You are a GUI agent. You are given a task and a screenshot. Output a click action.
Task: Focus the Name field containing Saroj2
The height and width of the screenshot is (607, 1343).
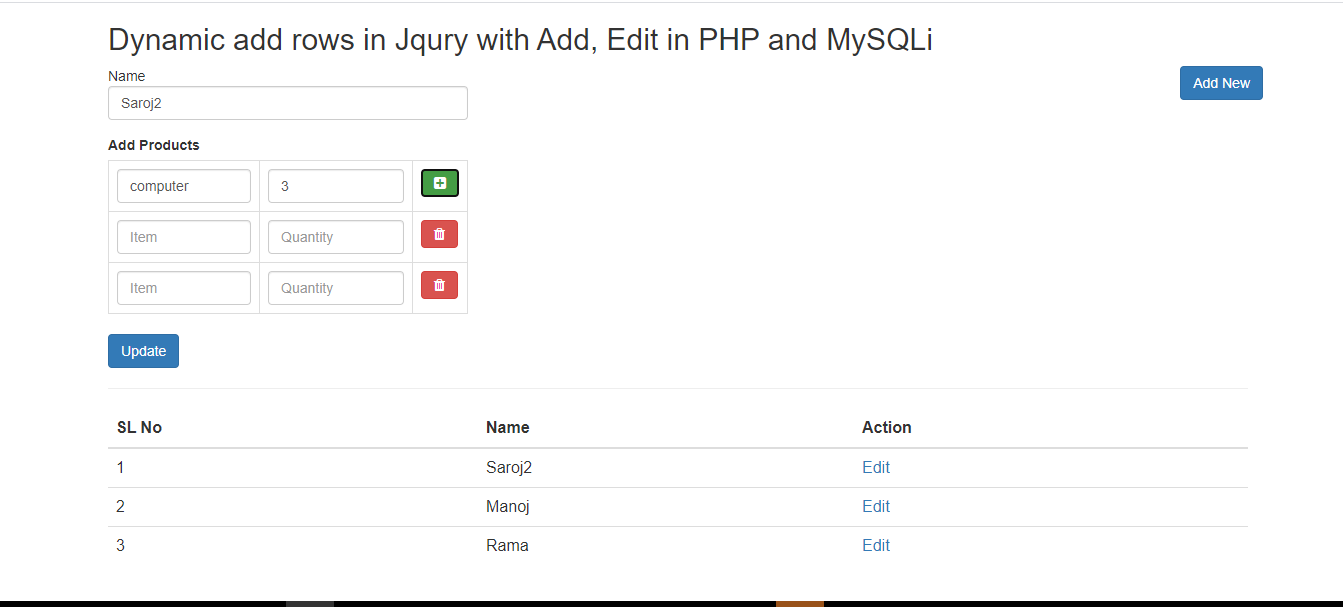(x=288, y=103)
